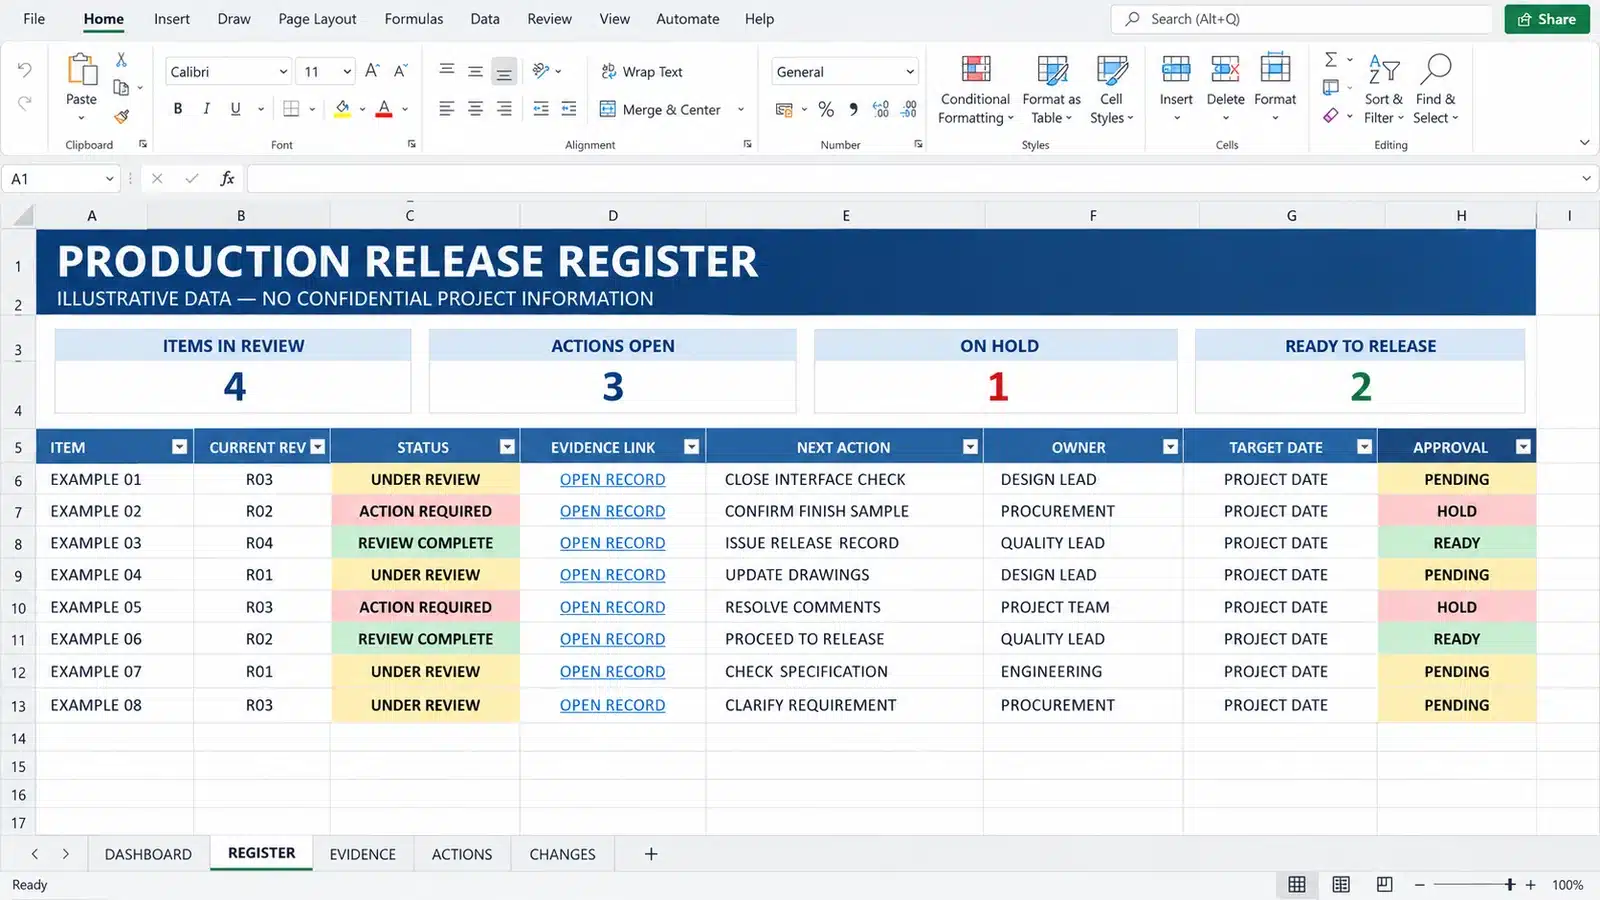
Task: Click the zoom slider handle
Action: (x=1510, y=884)
